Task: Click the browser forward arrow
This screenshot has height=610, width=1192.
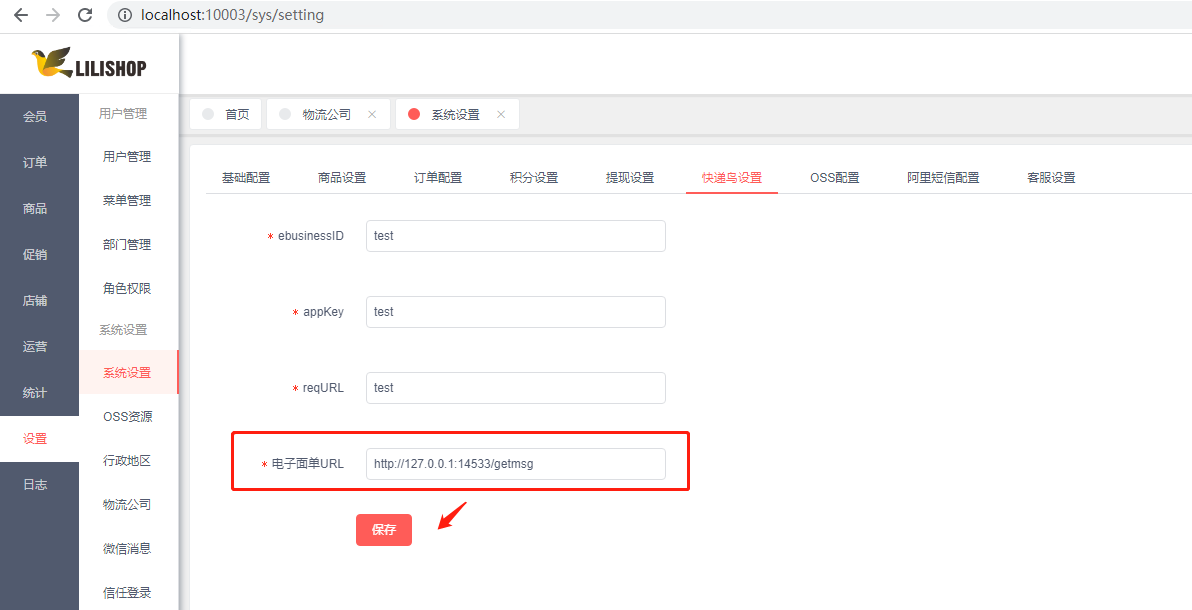Action: click(x=53, y=14)
